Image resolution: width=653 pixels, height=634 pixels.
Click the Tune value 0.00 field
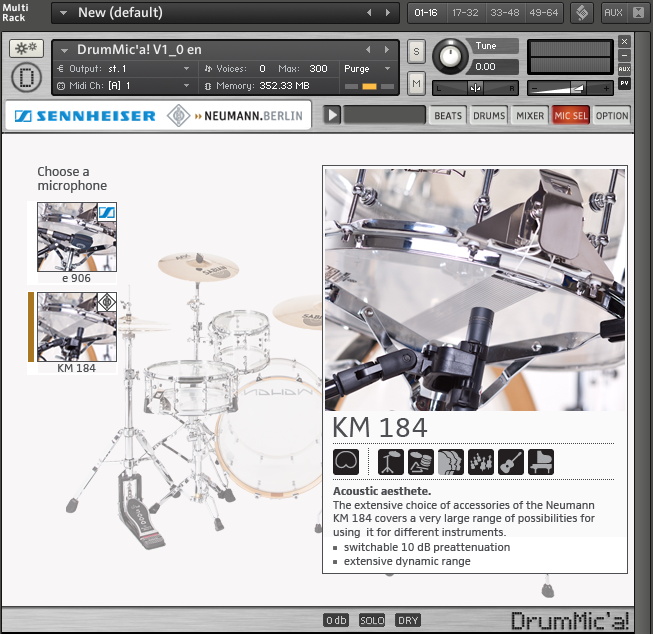(494, 67)
